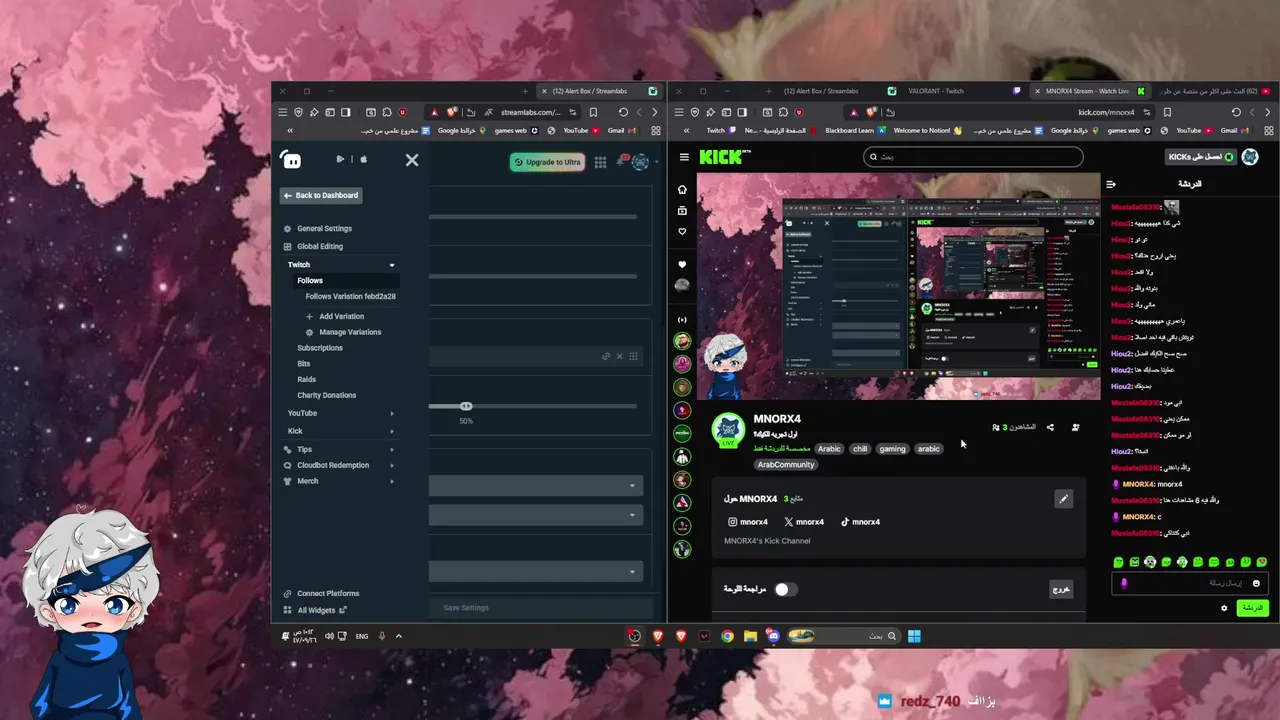Click the Streamlabs logo icon
The width and height of the screenshot is (1280, 720).
click(x=290, y=160)
